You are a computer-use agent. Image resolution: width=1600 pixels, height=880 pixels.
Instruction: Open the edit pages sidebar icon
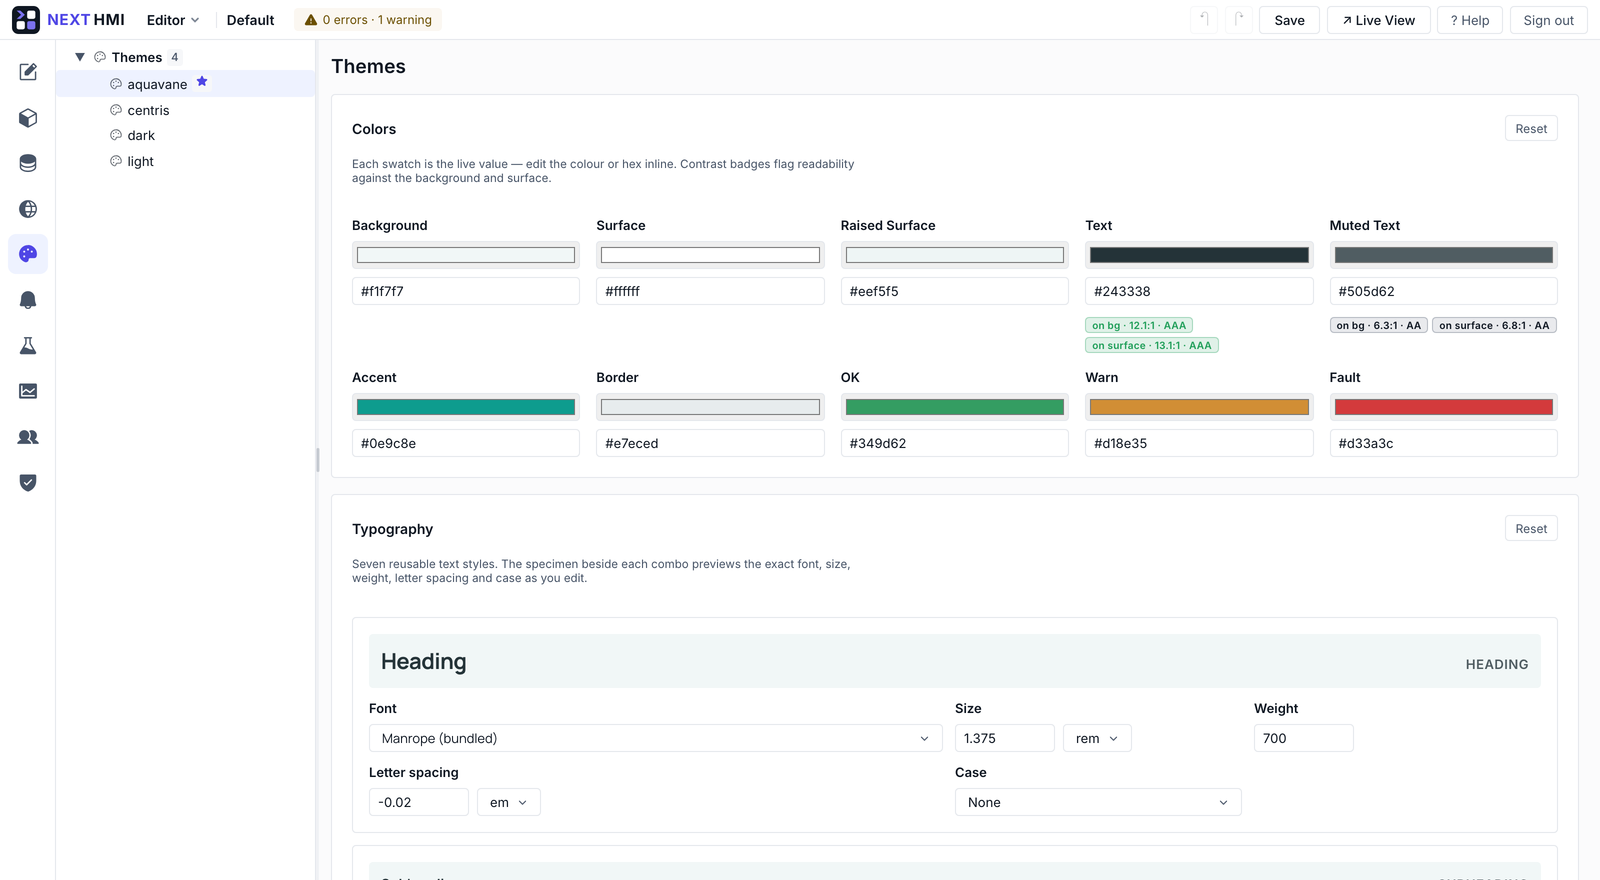point(28,72)
